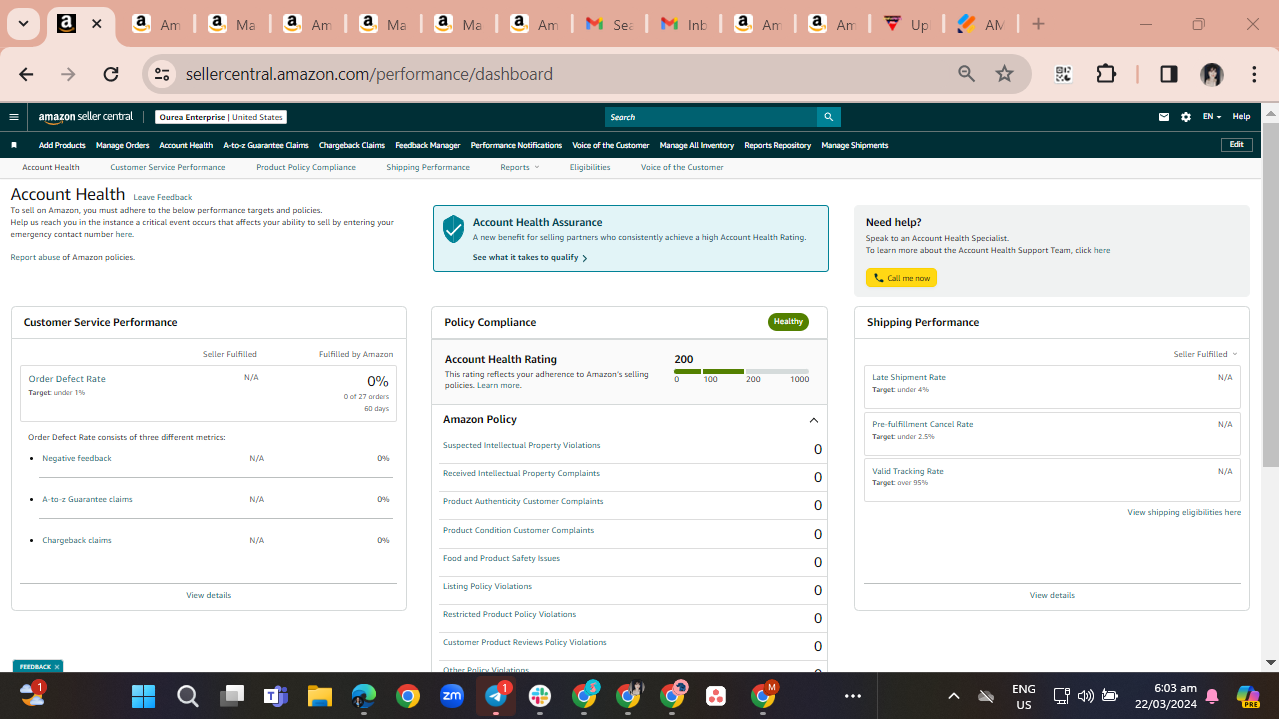This screenshot has width=1279, height=719.
Task: Open Negative feedback metric link
Action: (77, 458)
